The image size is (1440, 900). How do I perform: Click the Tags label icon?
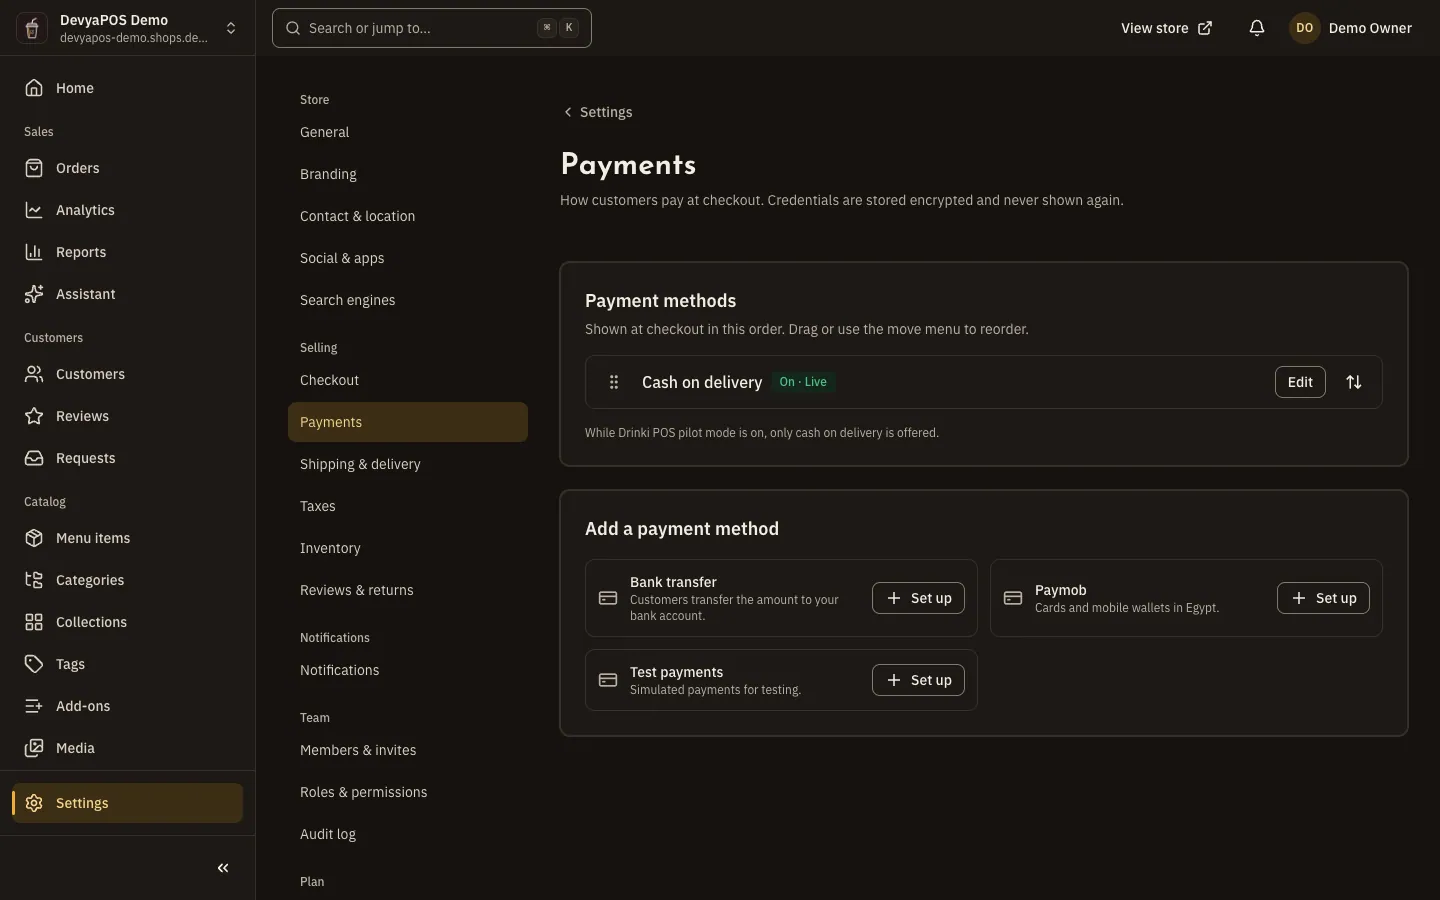[x=34, y=664]
